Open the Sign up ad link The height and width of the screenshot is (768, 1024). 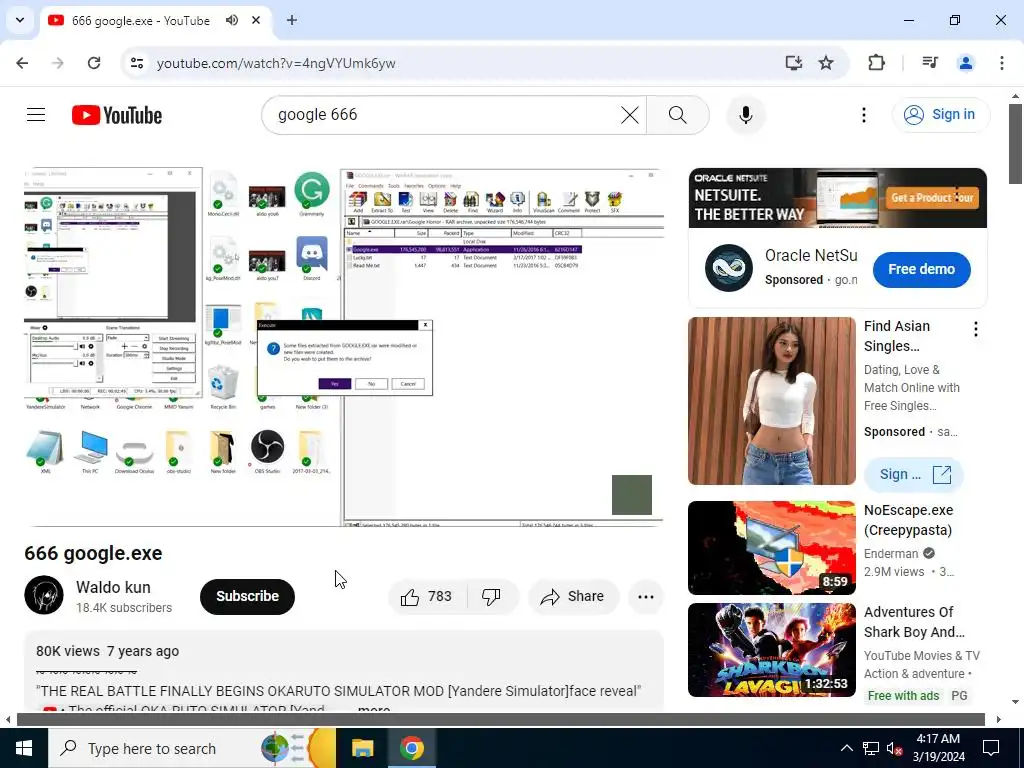914,475
